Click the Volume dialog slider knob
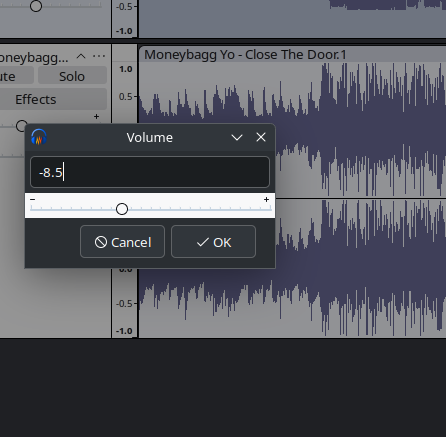Viewport: 446px width, 437px height. click(x=122, y=209)
